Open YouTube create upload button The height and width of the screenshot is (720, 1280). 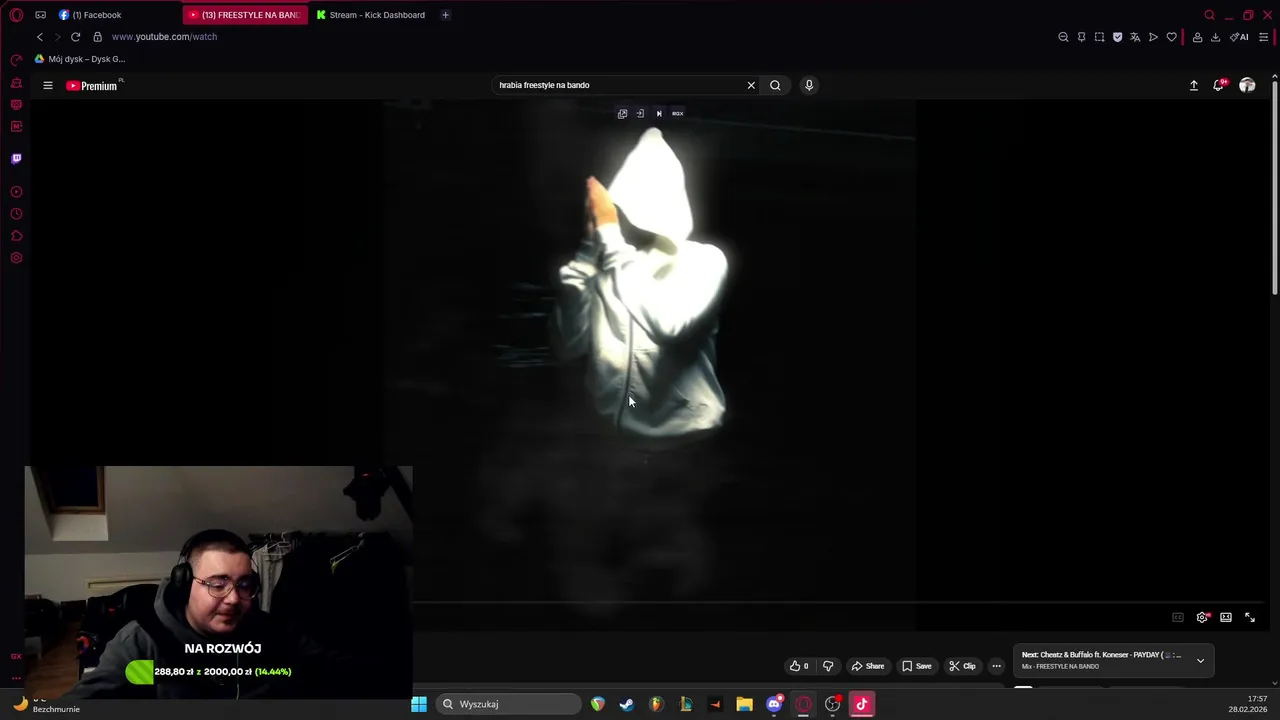1194,86
